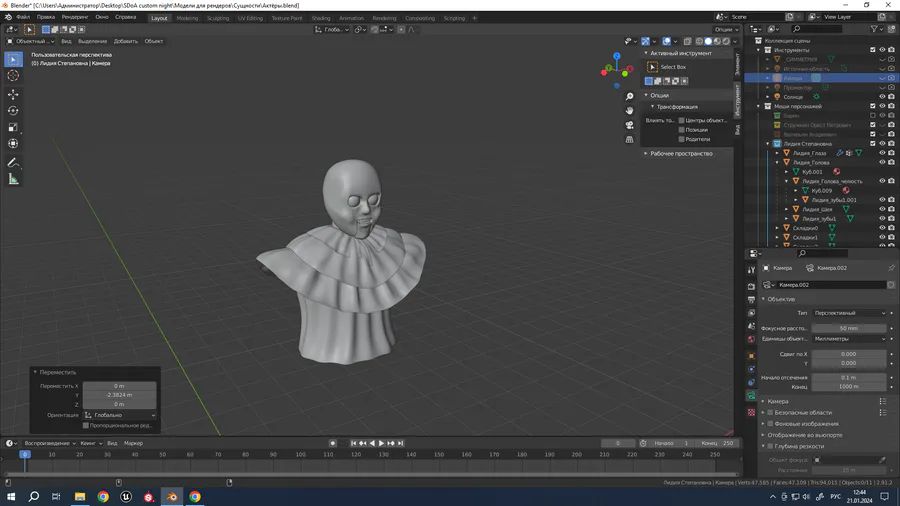900x506 pixels.
Task: Enable Фоновые изображения checkbox
Action: click(x=770, y=424)
